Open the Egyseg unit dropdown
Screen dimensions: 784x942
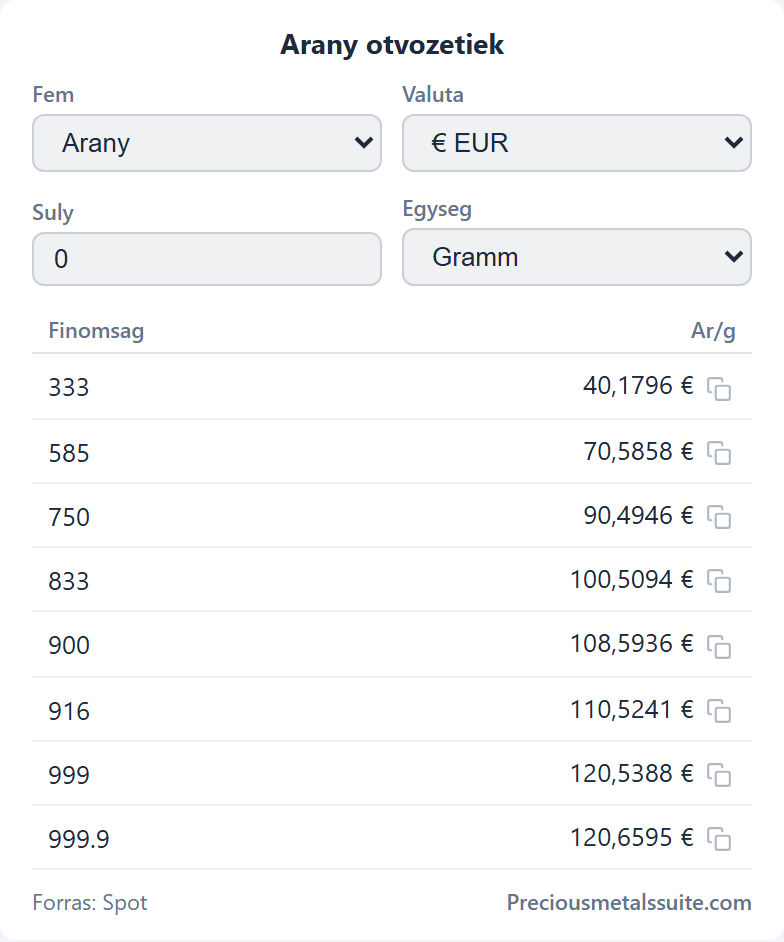(x=577, y=257)
